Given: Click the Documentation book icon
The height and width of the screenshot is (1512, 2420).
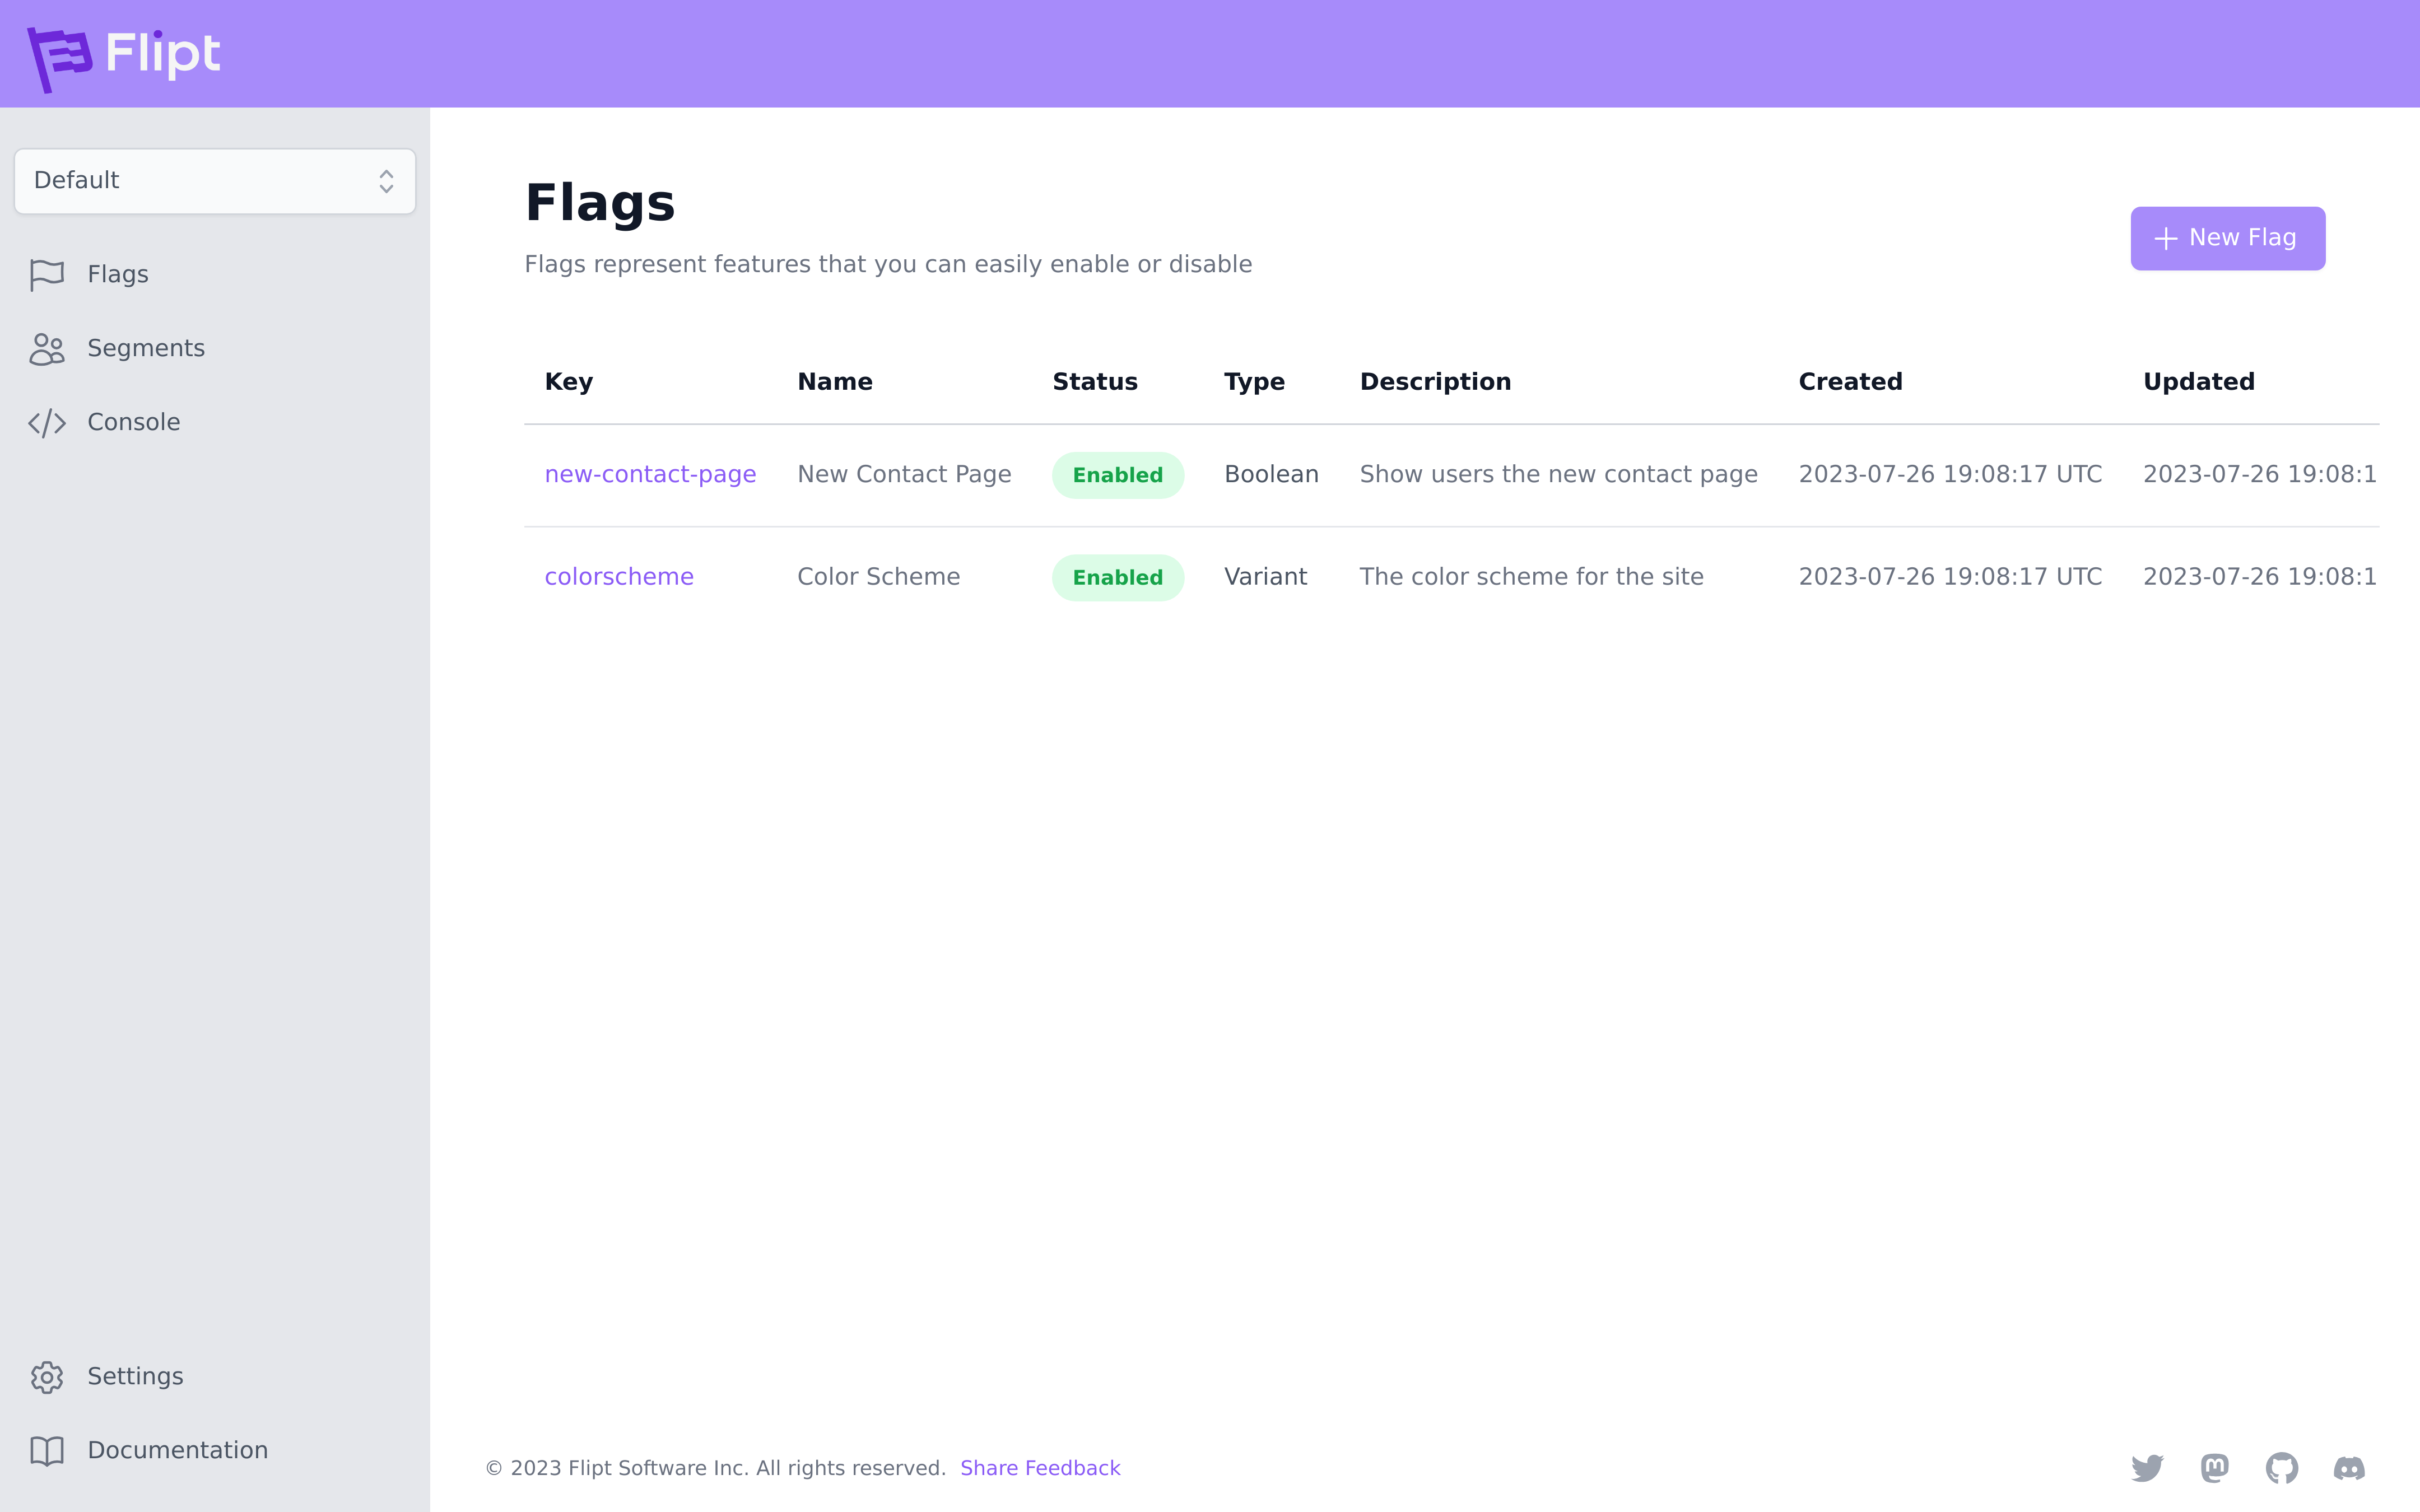Looking at the screenshot, I should [47, 1451].
